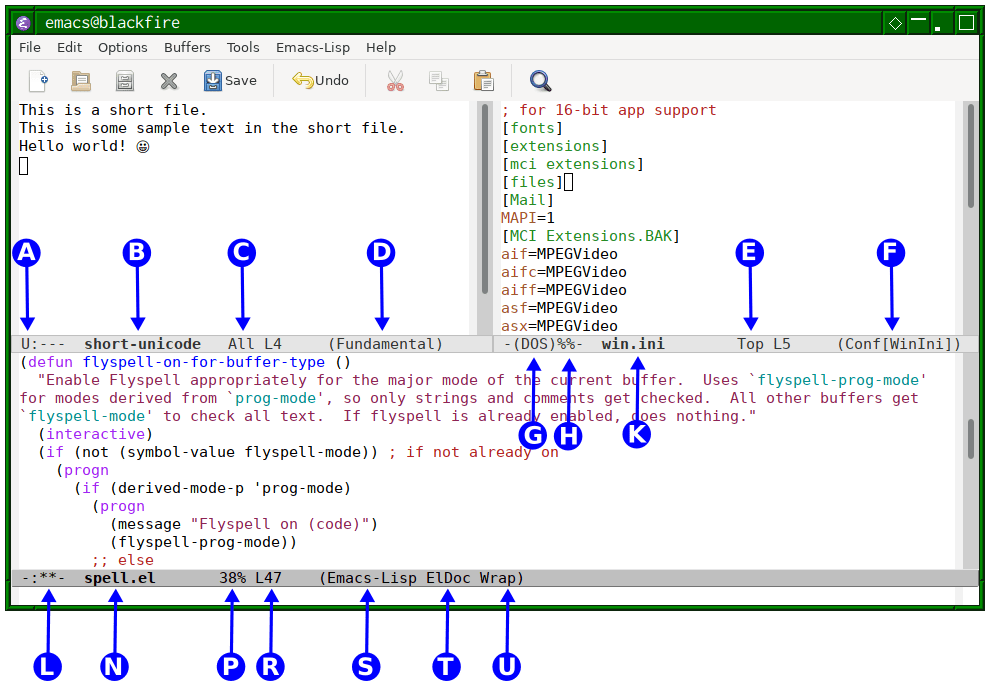Cut the selection using the scissors icon

(394, 81)
